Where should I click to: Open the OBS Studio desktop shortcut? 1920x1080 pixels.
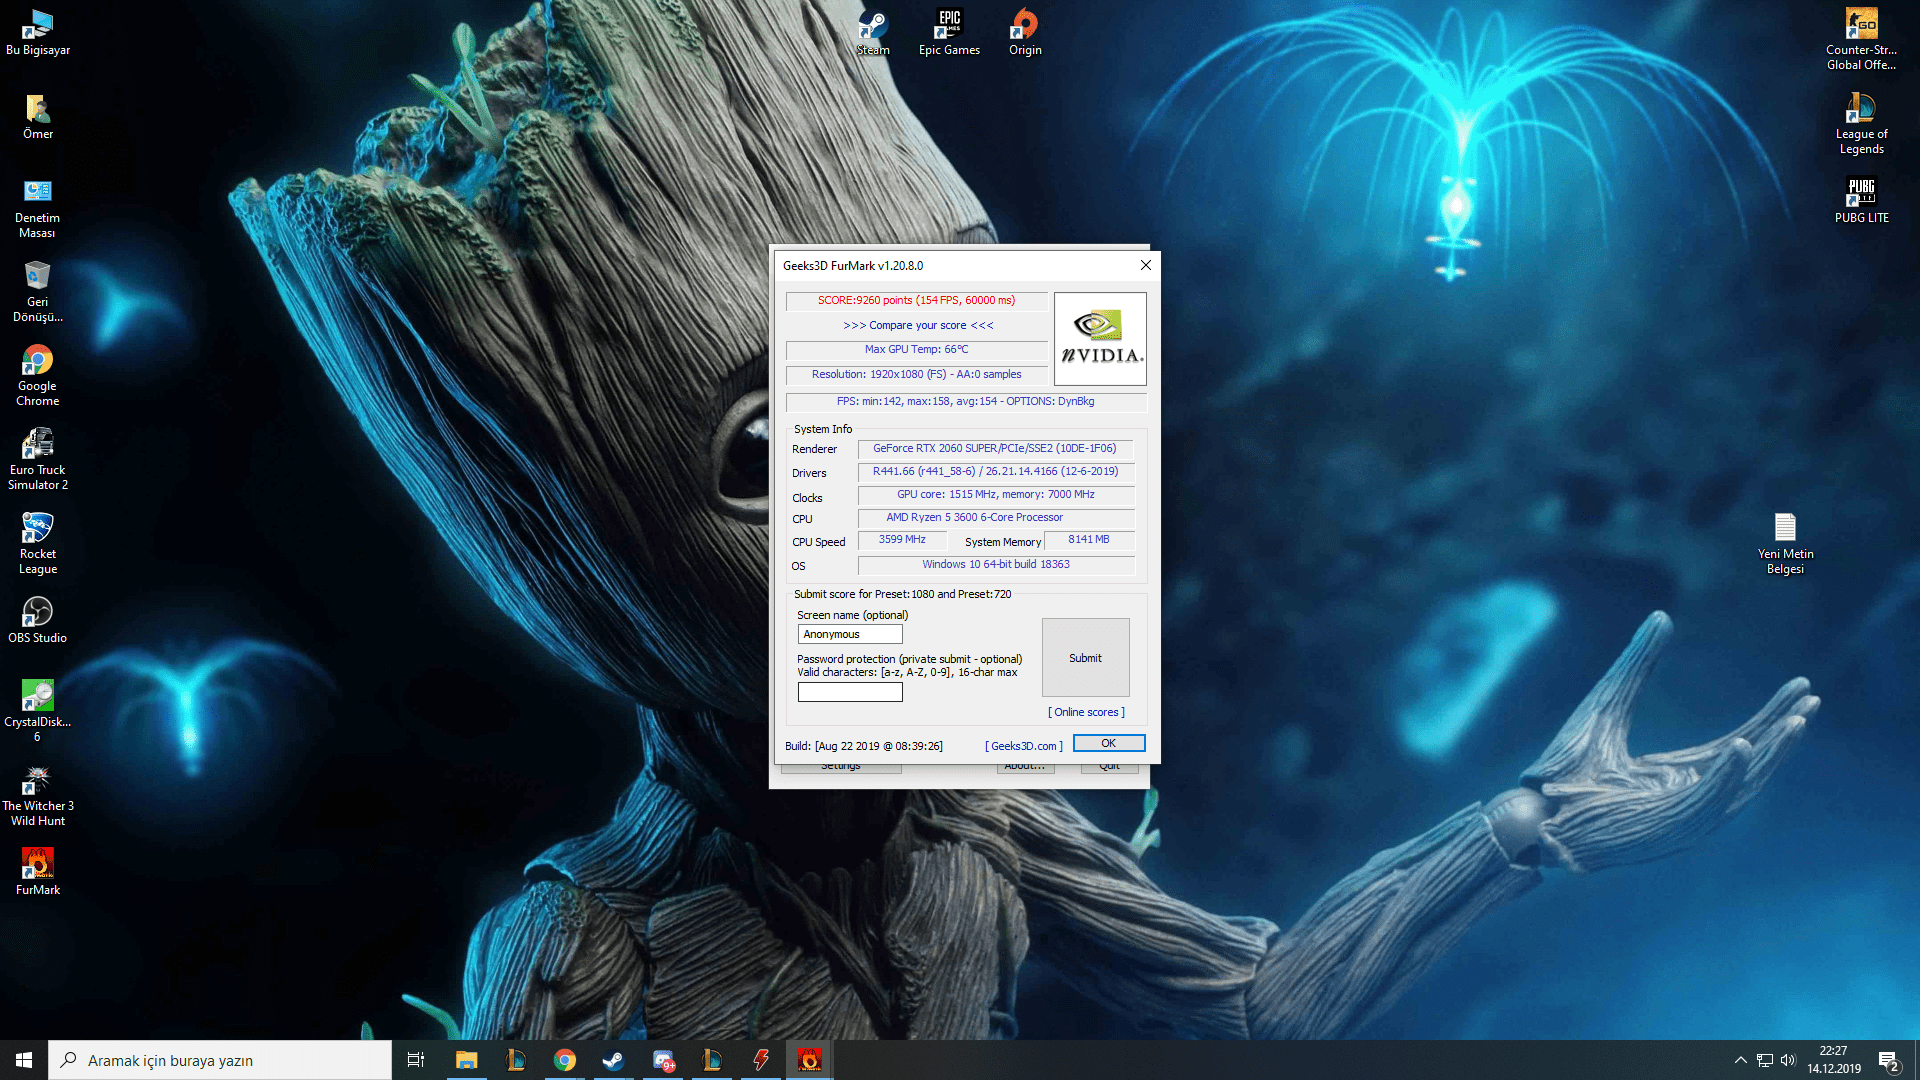tap(37, 613)
